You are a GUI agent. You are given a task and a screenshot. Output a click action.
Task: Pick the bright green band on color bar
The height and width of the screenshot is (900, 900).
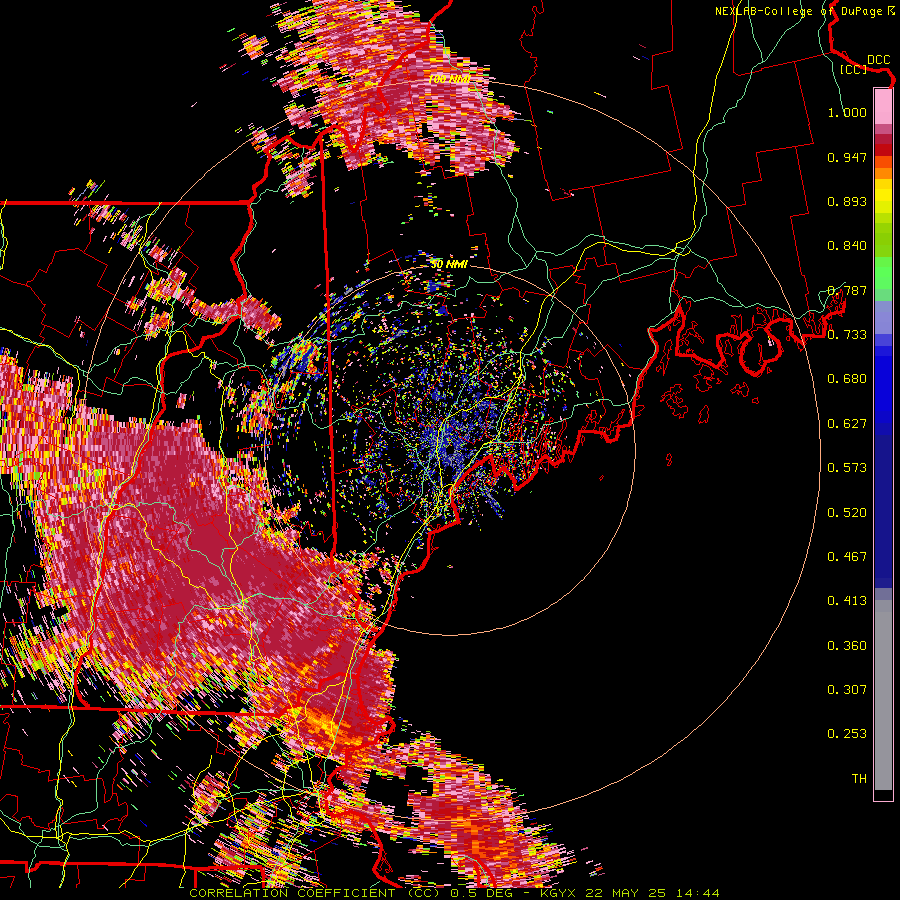point(883,273)
